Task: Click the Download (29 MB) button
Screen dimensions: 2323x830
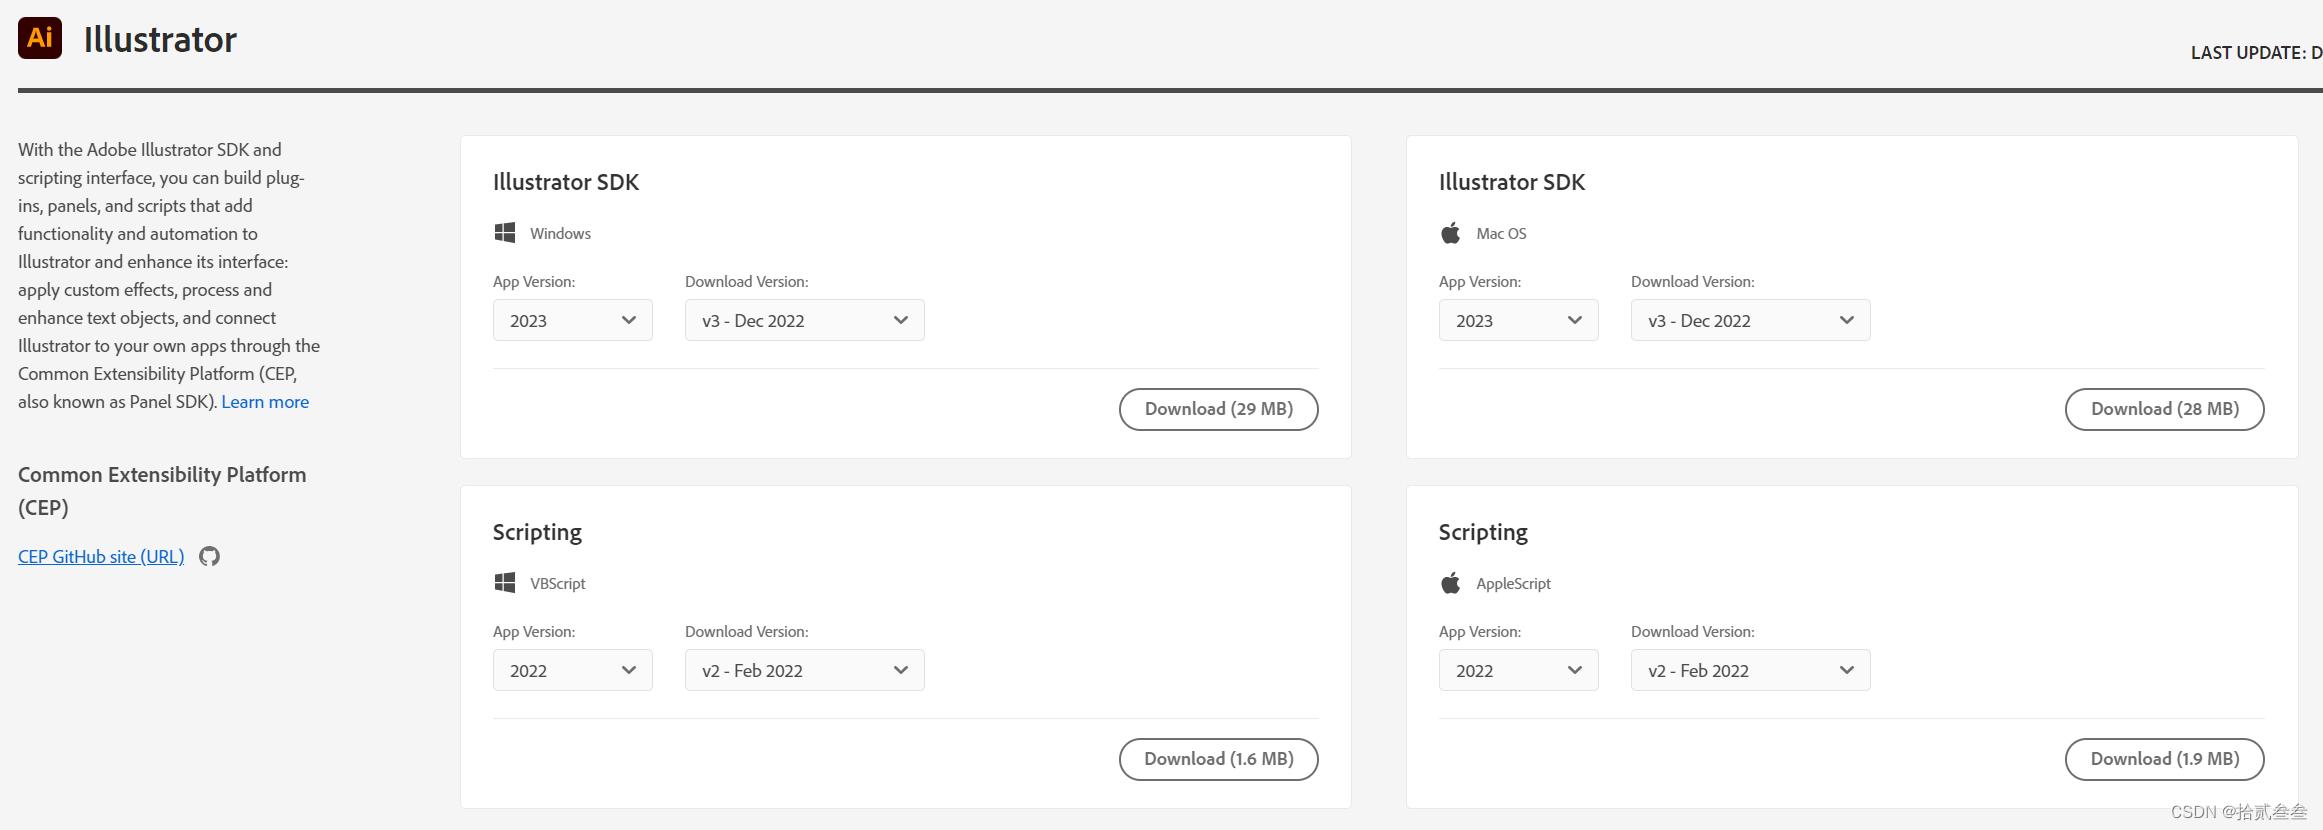Action: [x=1219, y=409]
